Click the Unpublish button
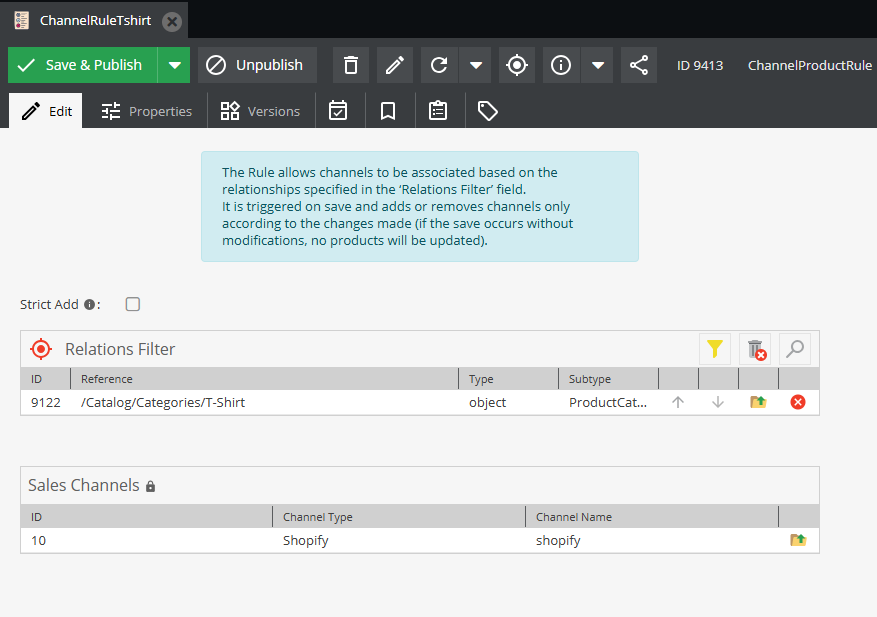This screenshot has height=617, width=877. [x=257, y=65]
